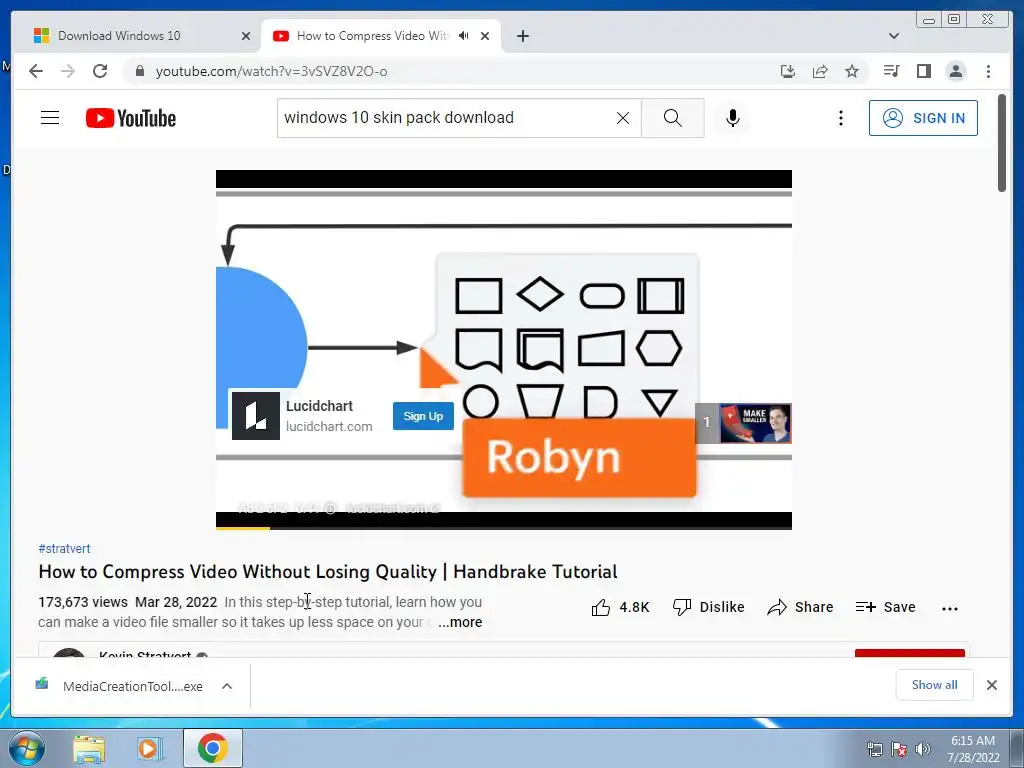
Task: Open more actions ellipsis beside Save
Action: coord(950,608)
